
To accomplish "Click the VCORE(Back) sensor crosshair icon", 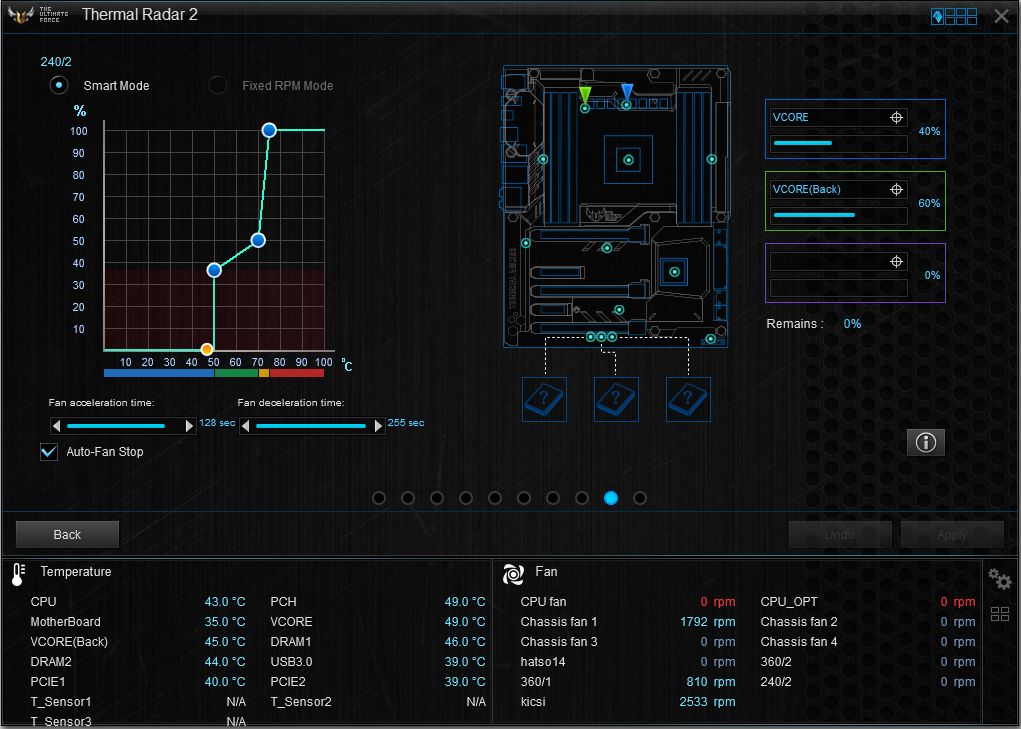I will (896, 189).
